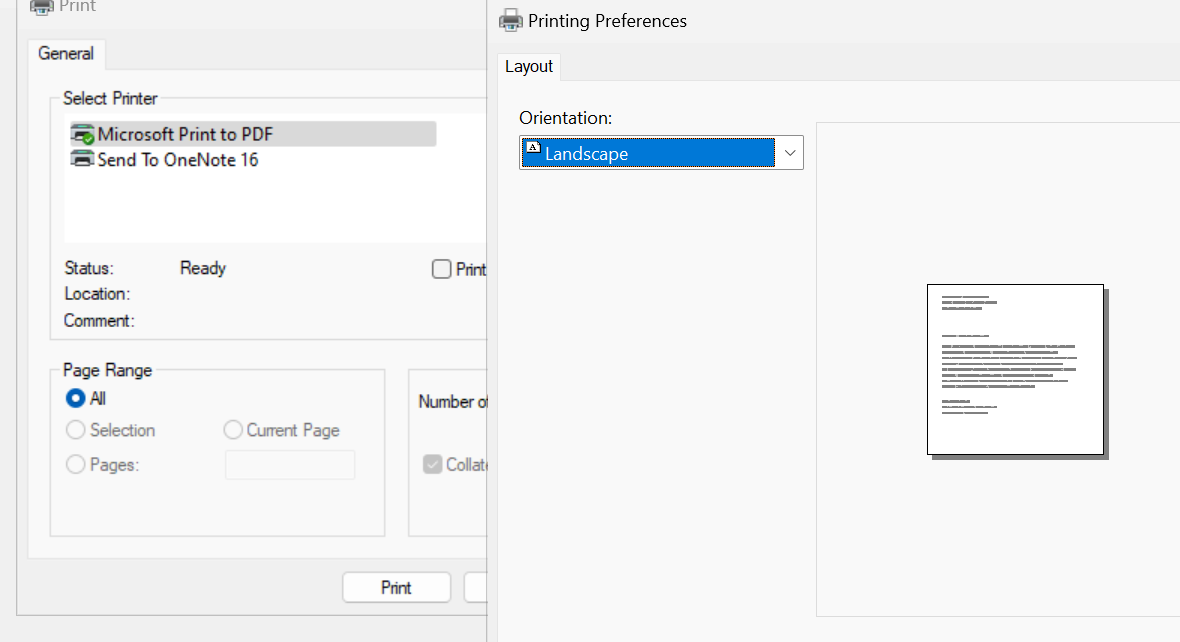
Task: Click the Send To OneNote 16 printer icon
Action: pyautogui.click(x=83, y=157)
